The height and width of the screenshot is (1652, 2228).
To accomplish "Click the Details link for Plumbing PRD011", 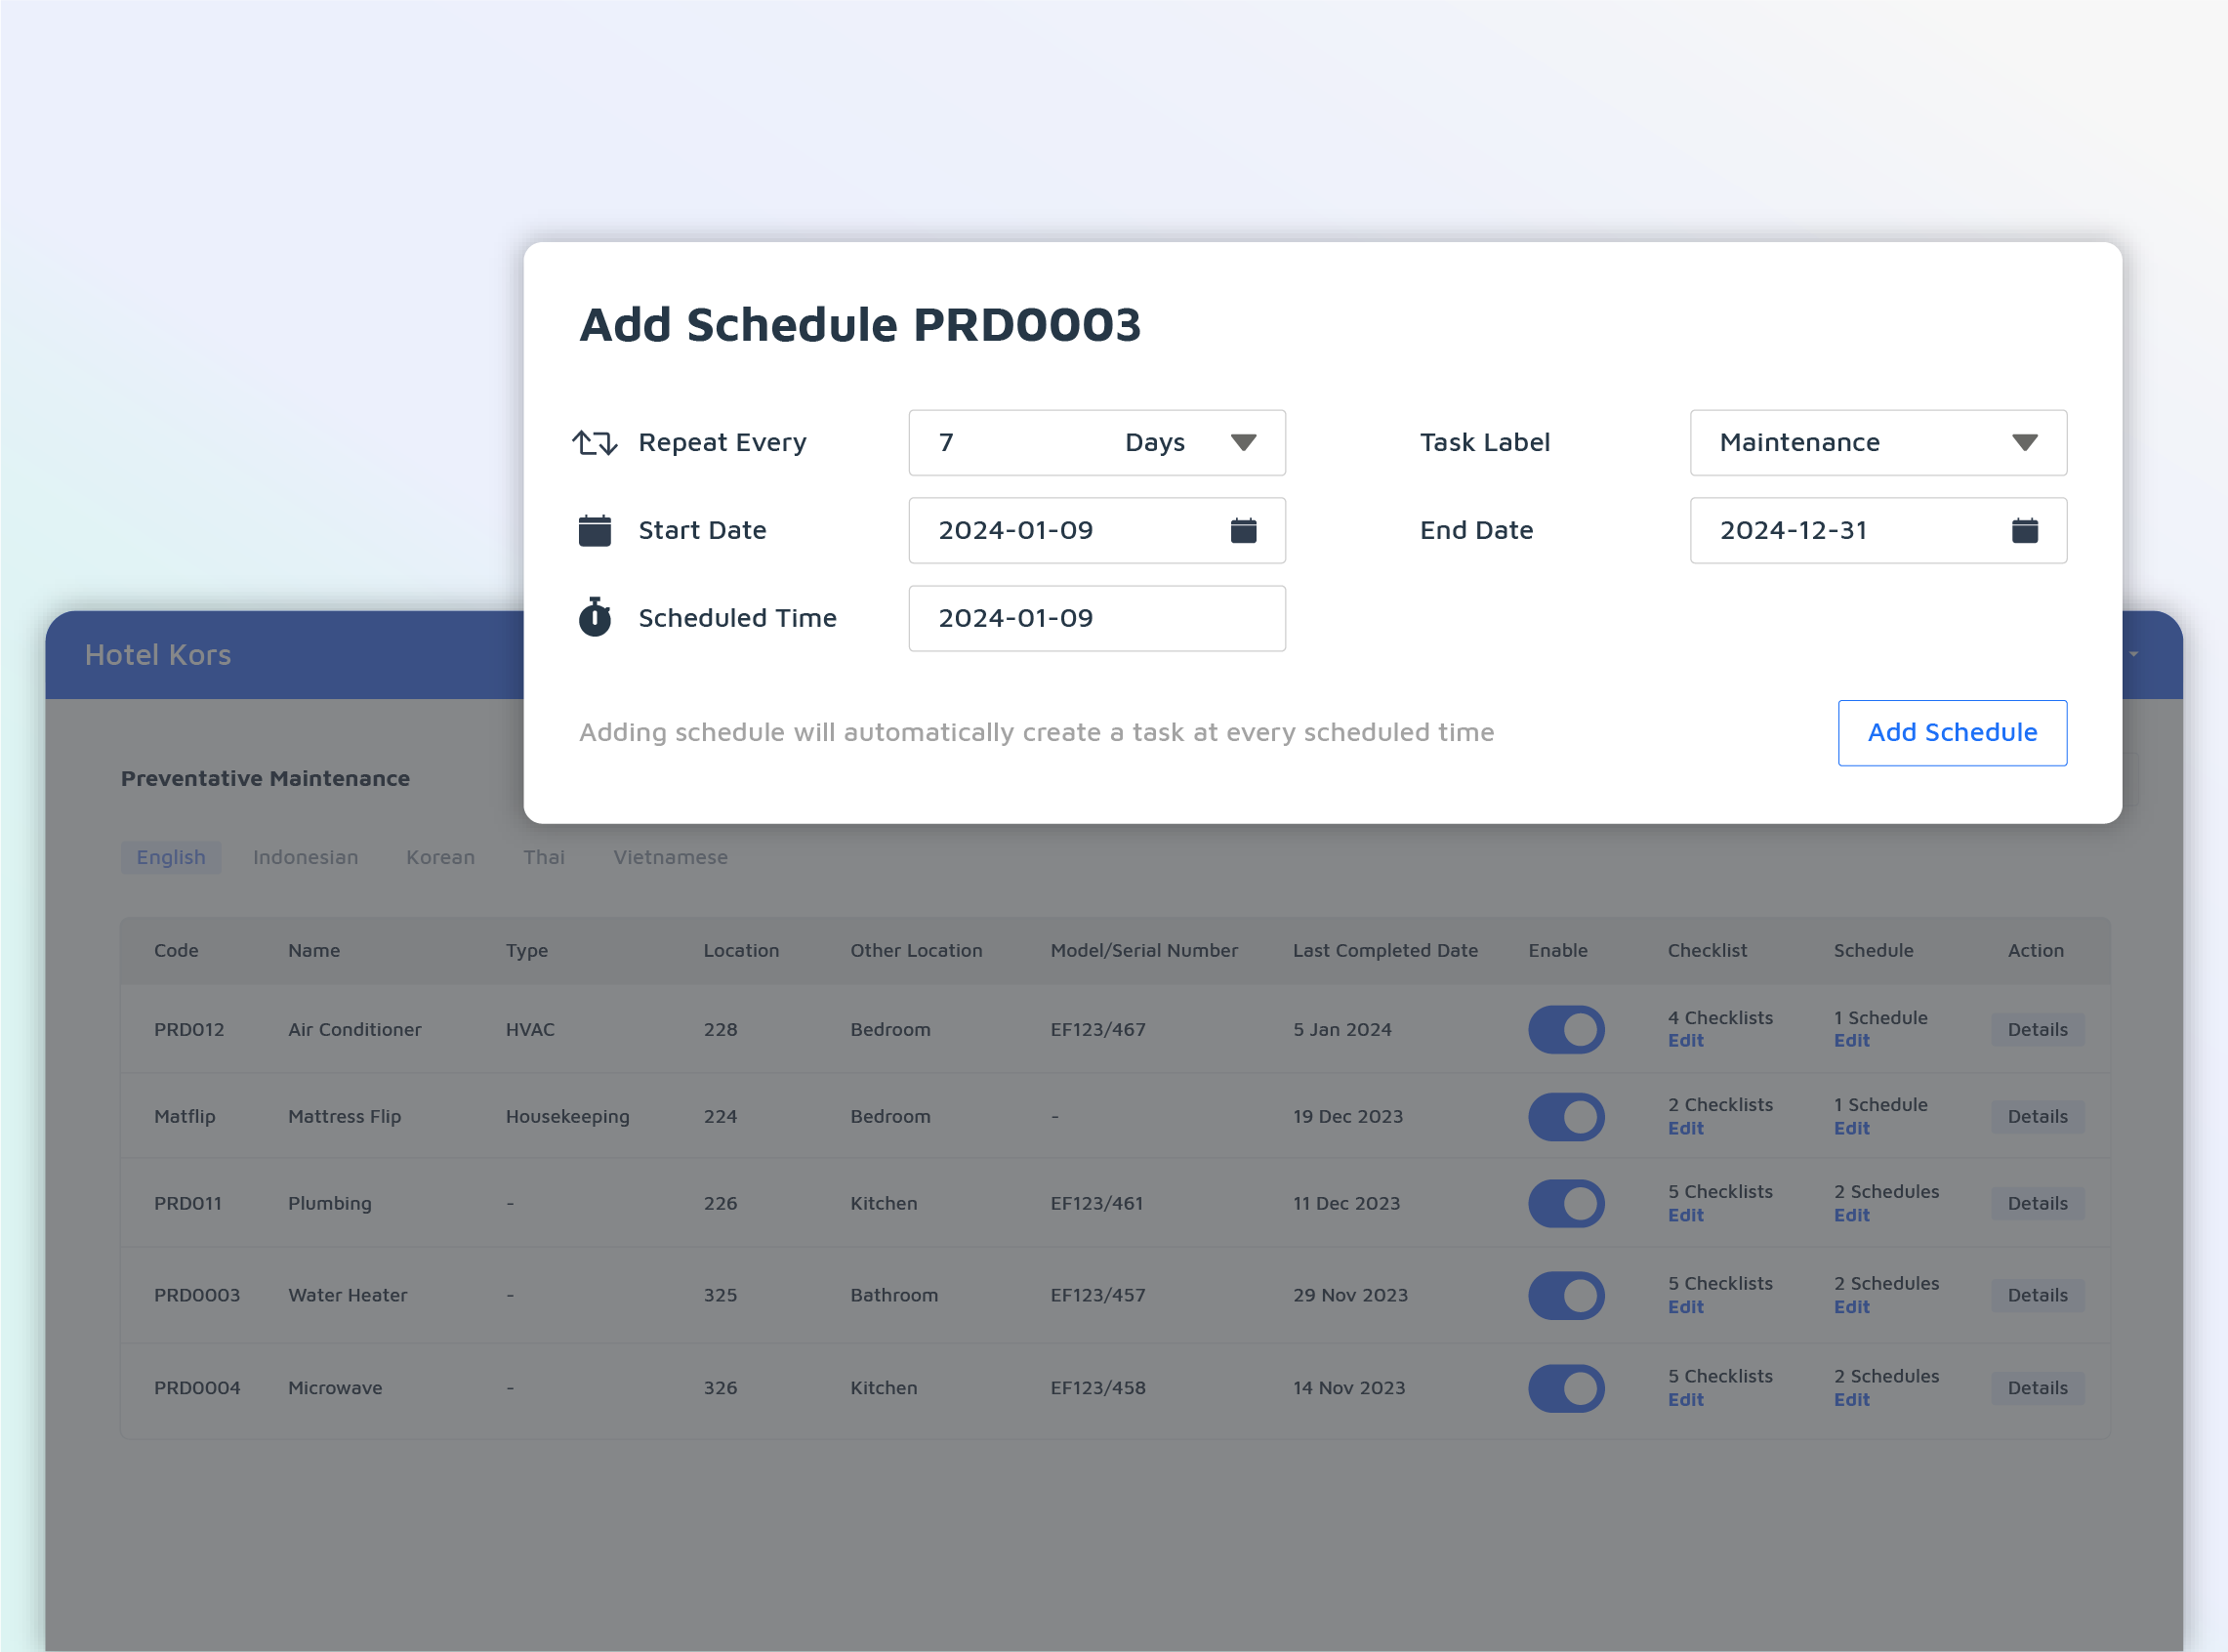I will pyautogui.click(x=2039, y=1203).
